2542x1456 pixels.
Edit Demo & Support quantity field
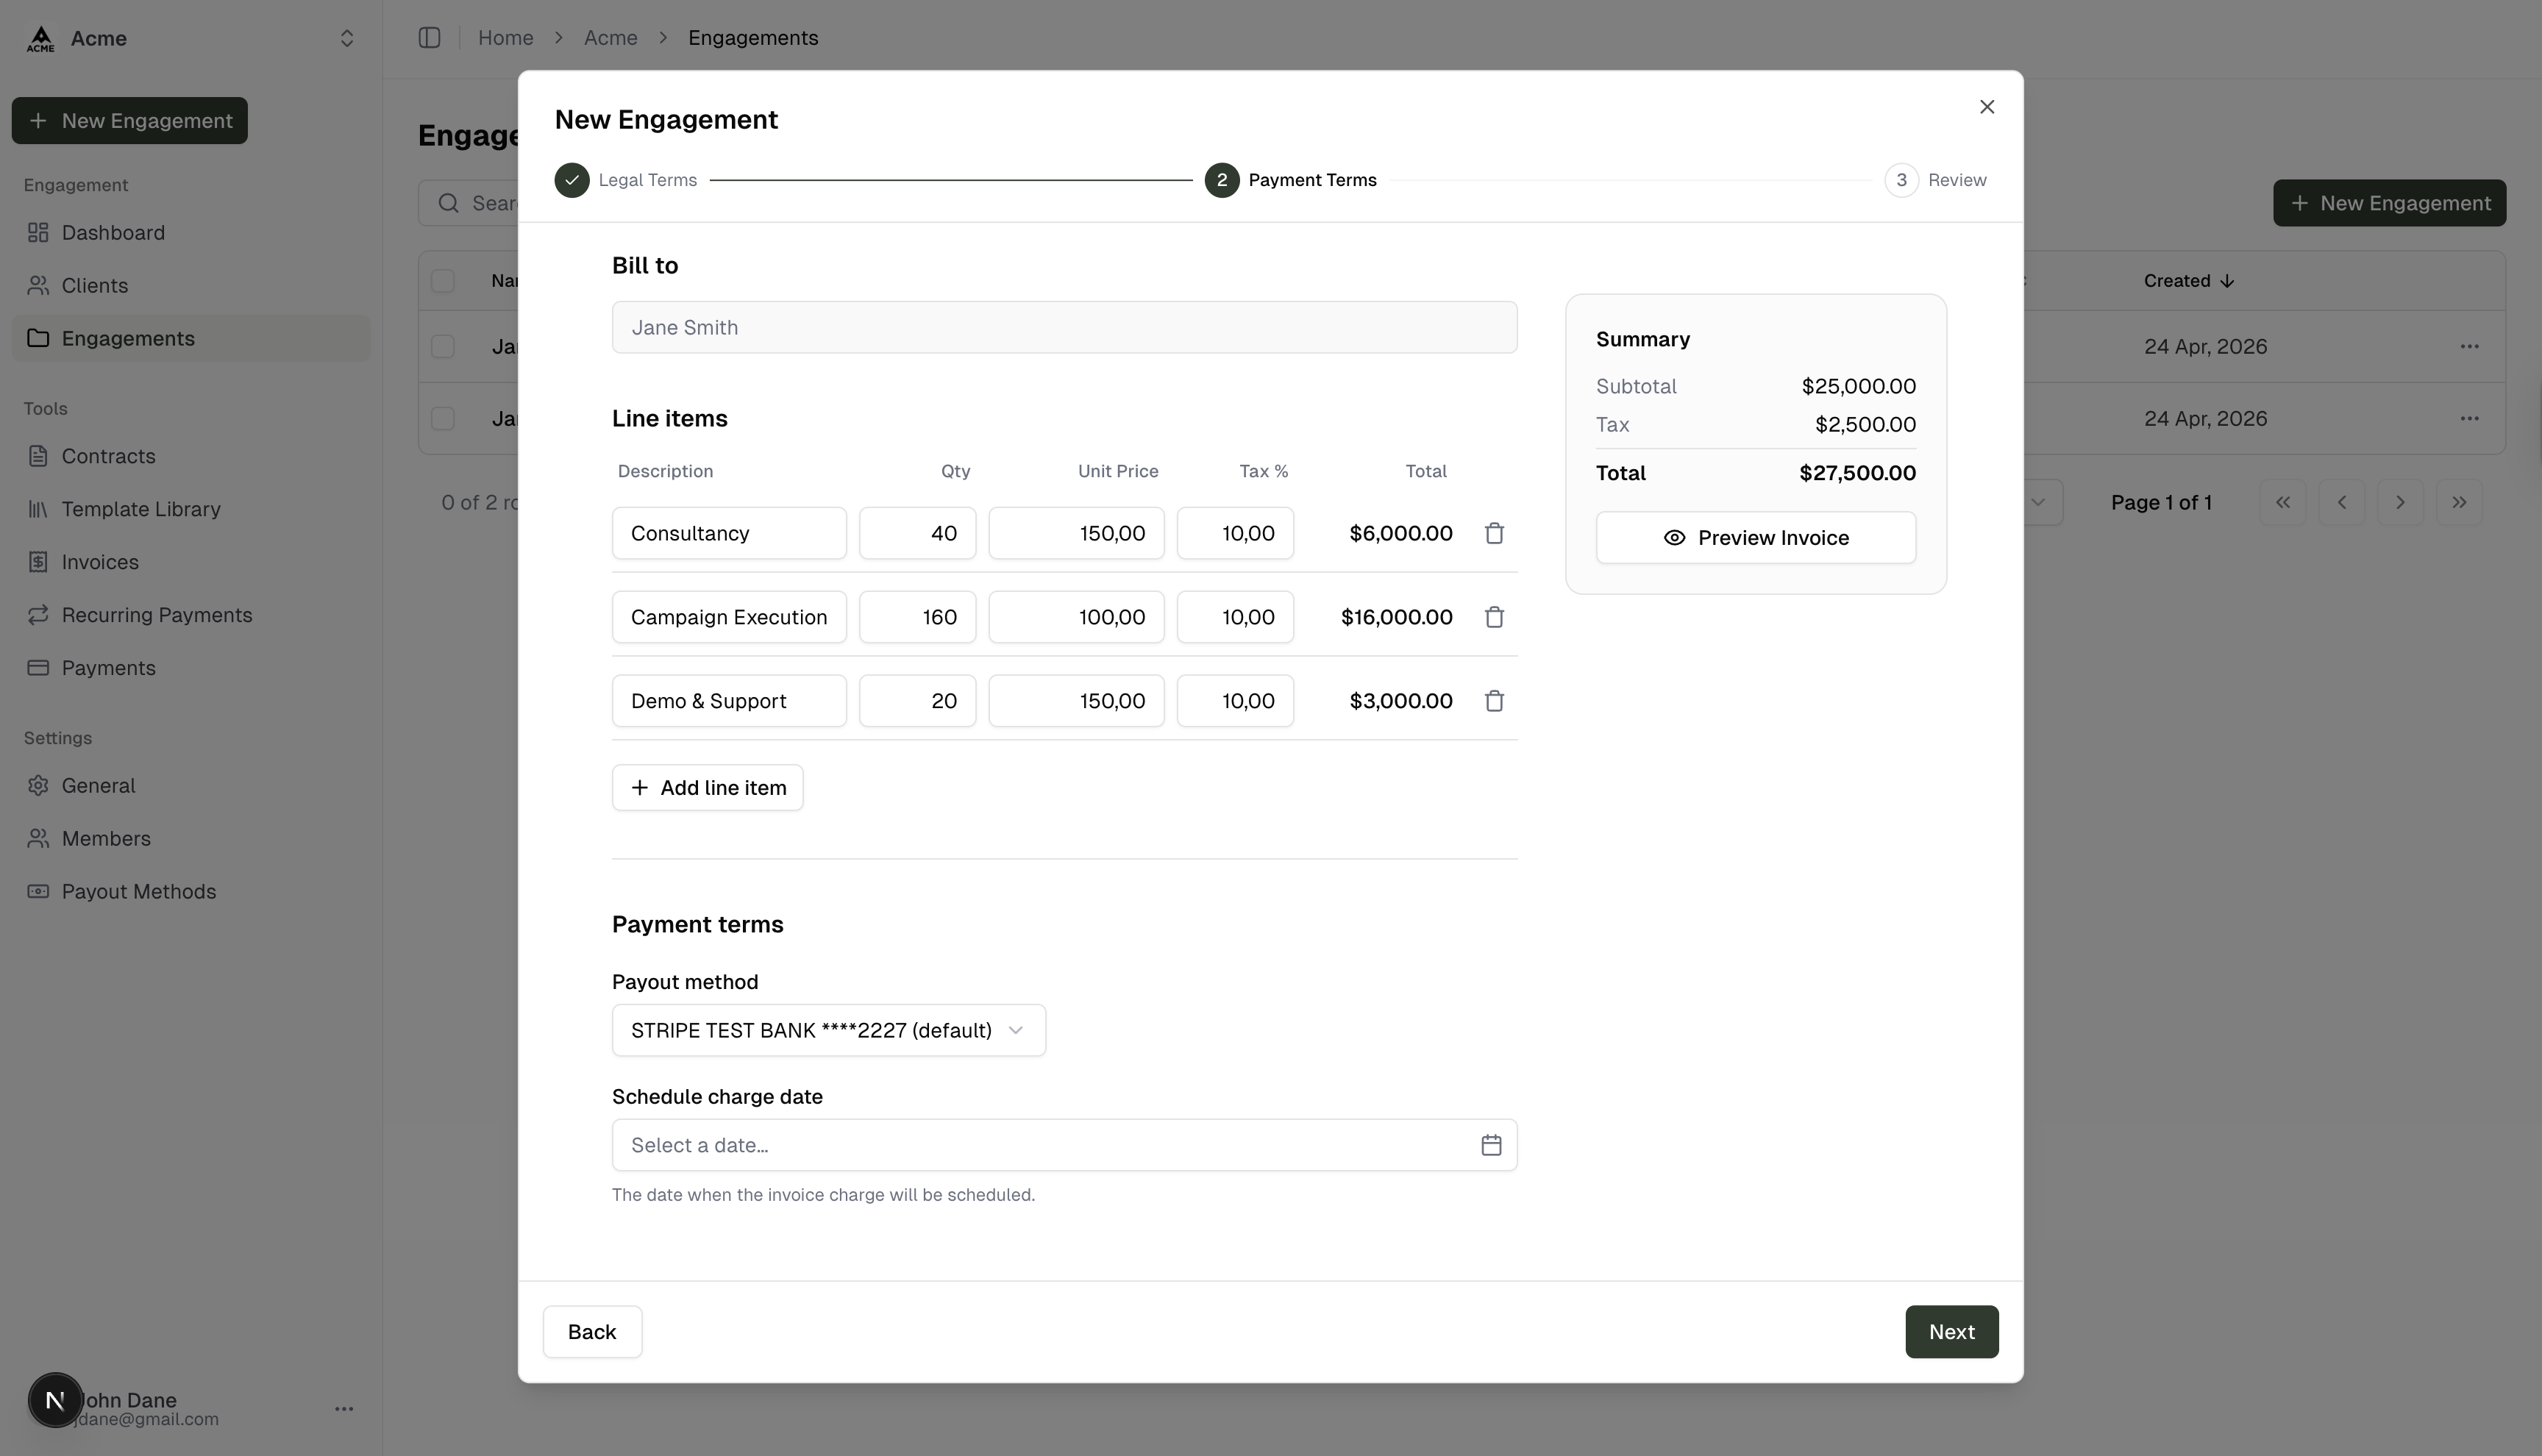[917, 701]
